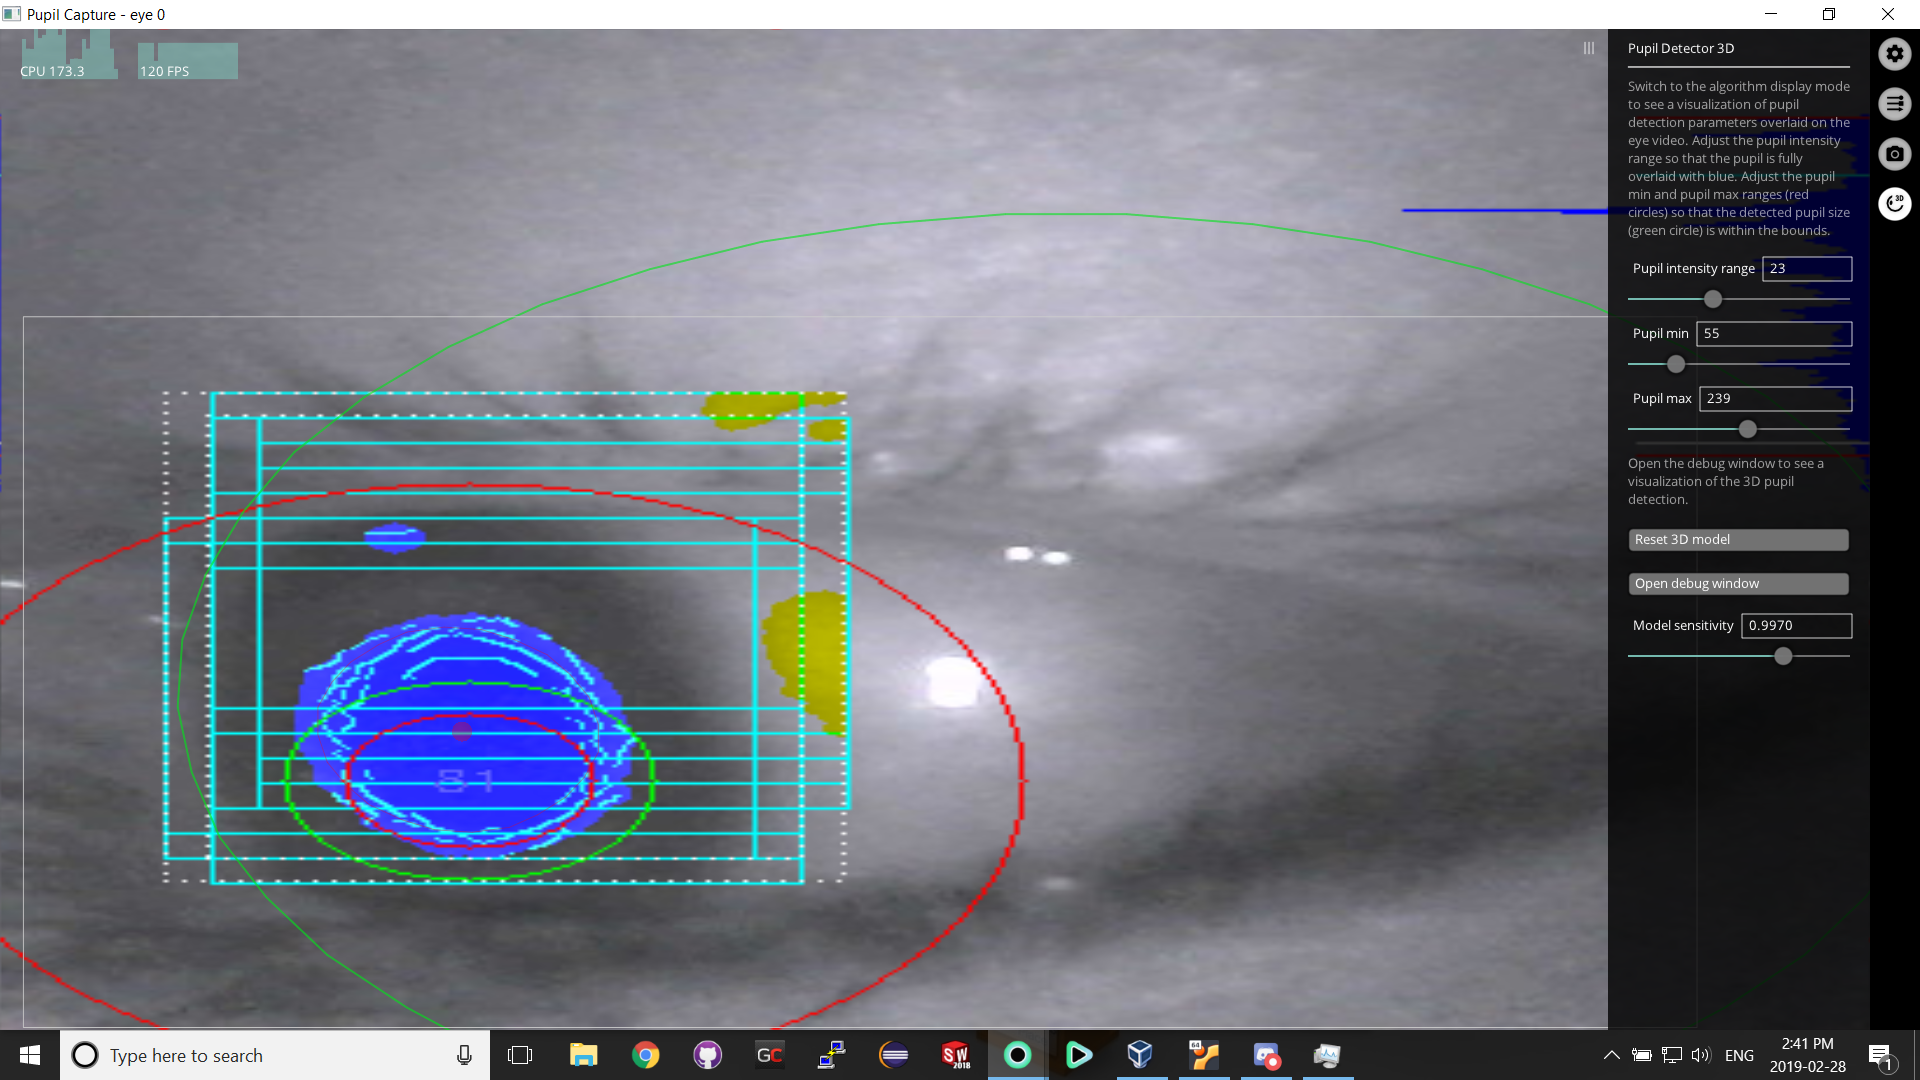The width and height of the screenshot is (1920, 1080).
Task: Click the Pupil intensity range field
Action: point(1806,269)
